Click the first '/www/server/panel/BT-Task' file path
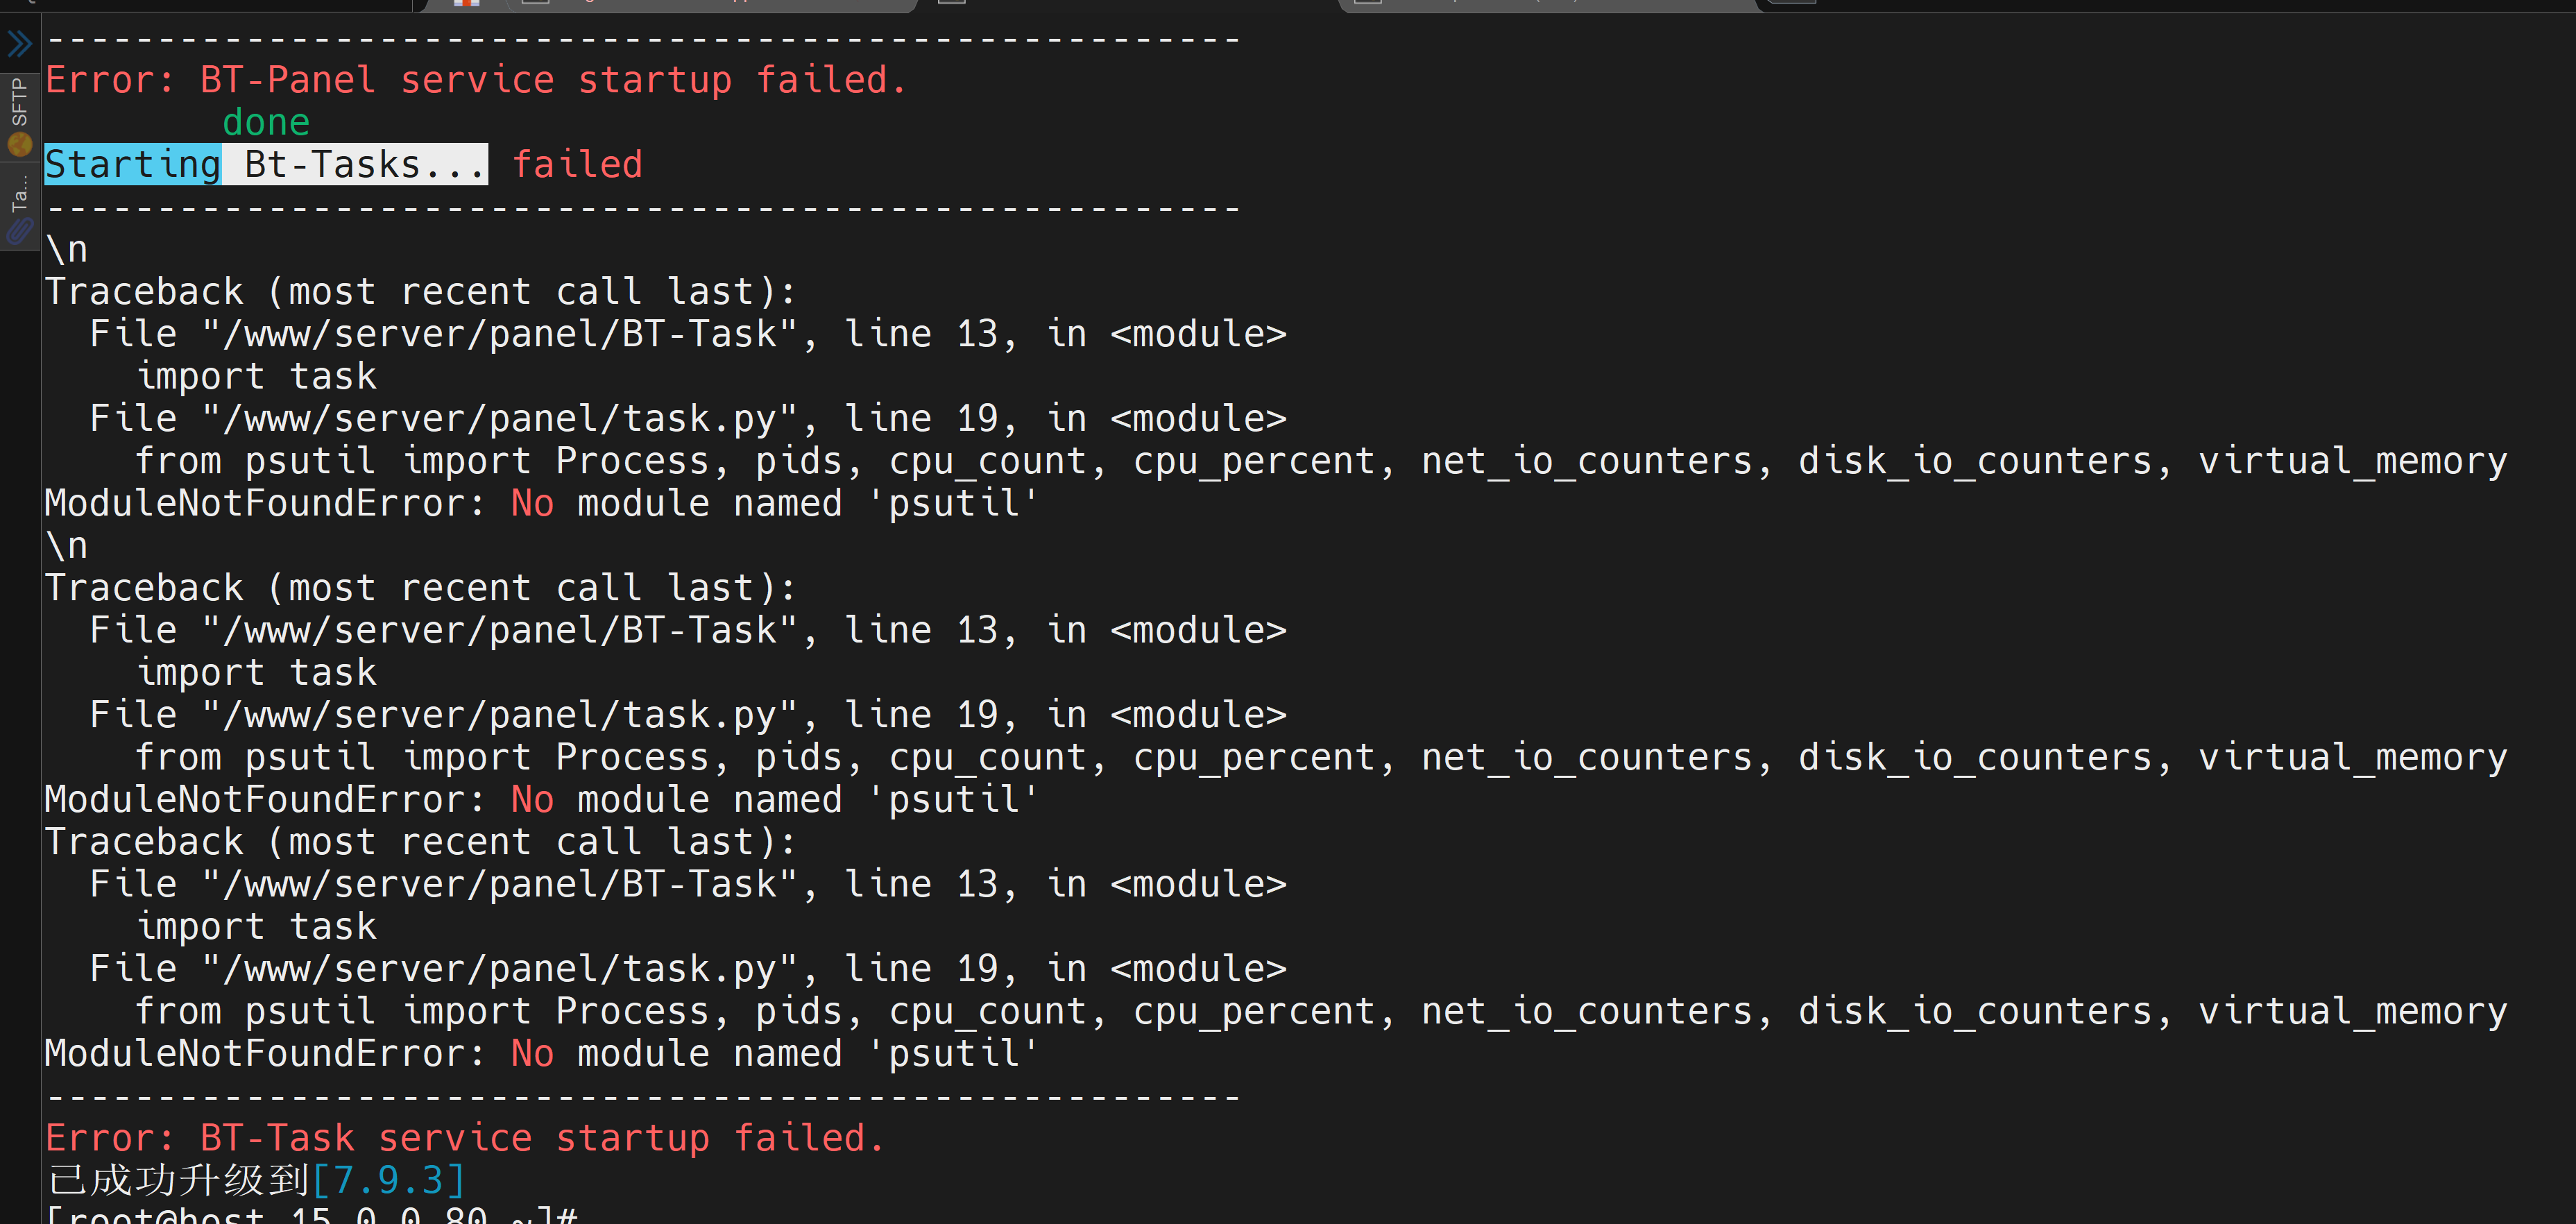The image size is (2576, 1224). pyautogui.click(x=500, y=334)
